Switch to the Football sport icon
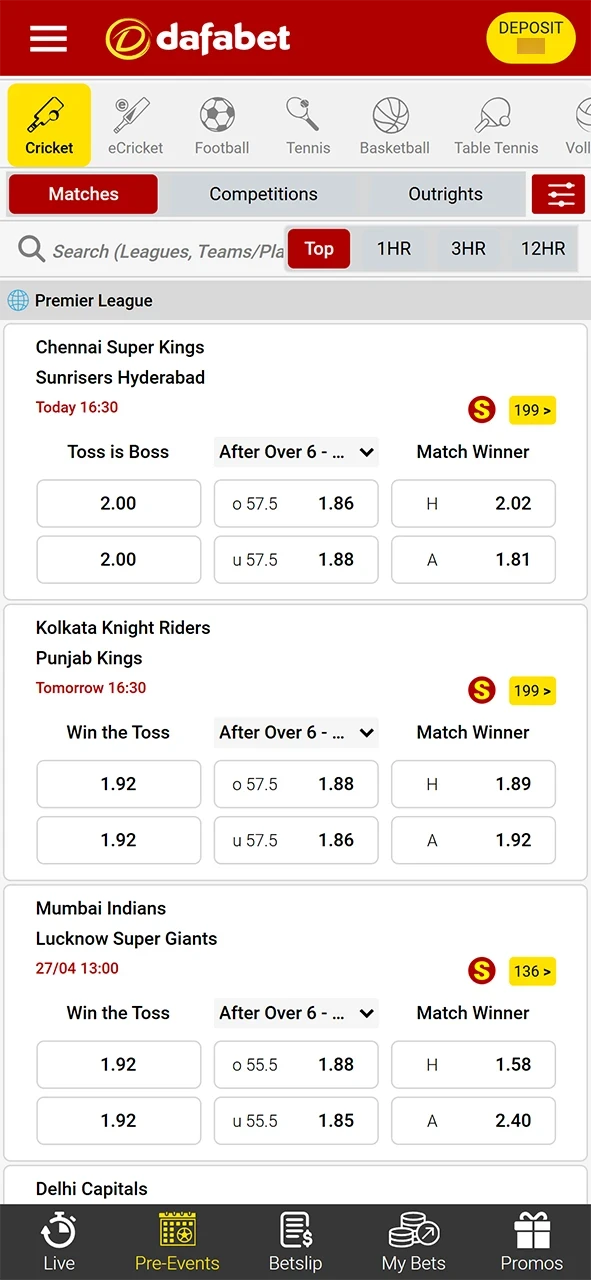 pyautogui.click(x=221, y=122)
